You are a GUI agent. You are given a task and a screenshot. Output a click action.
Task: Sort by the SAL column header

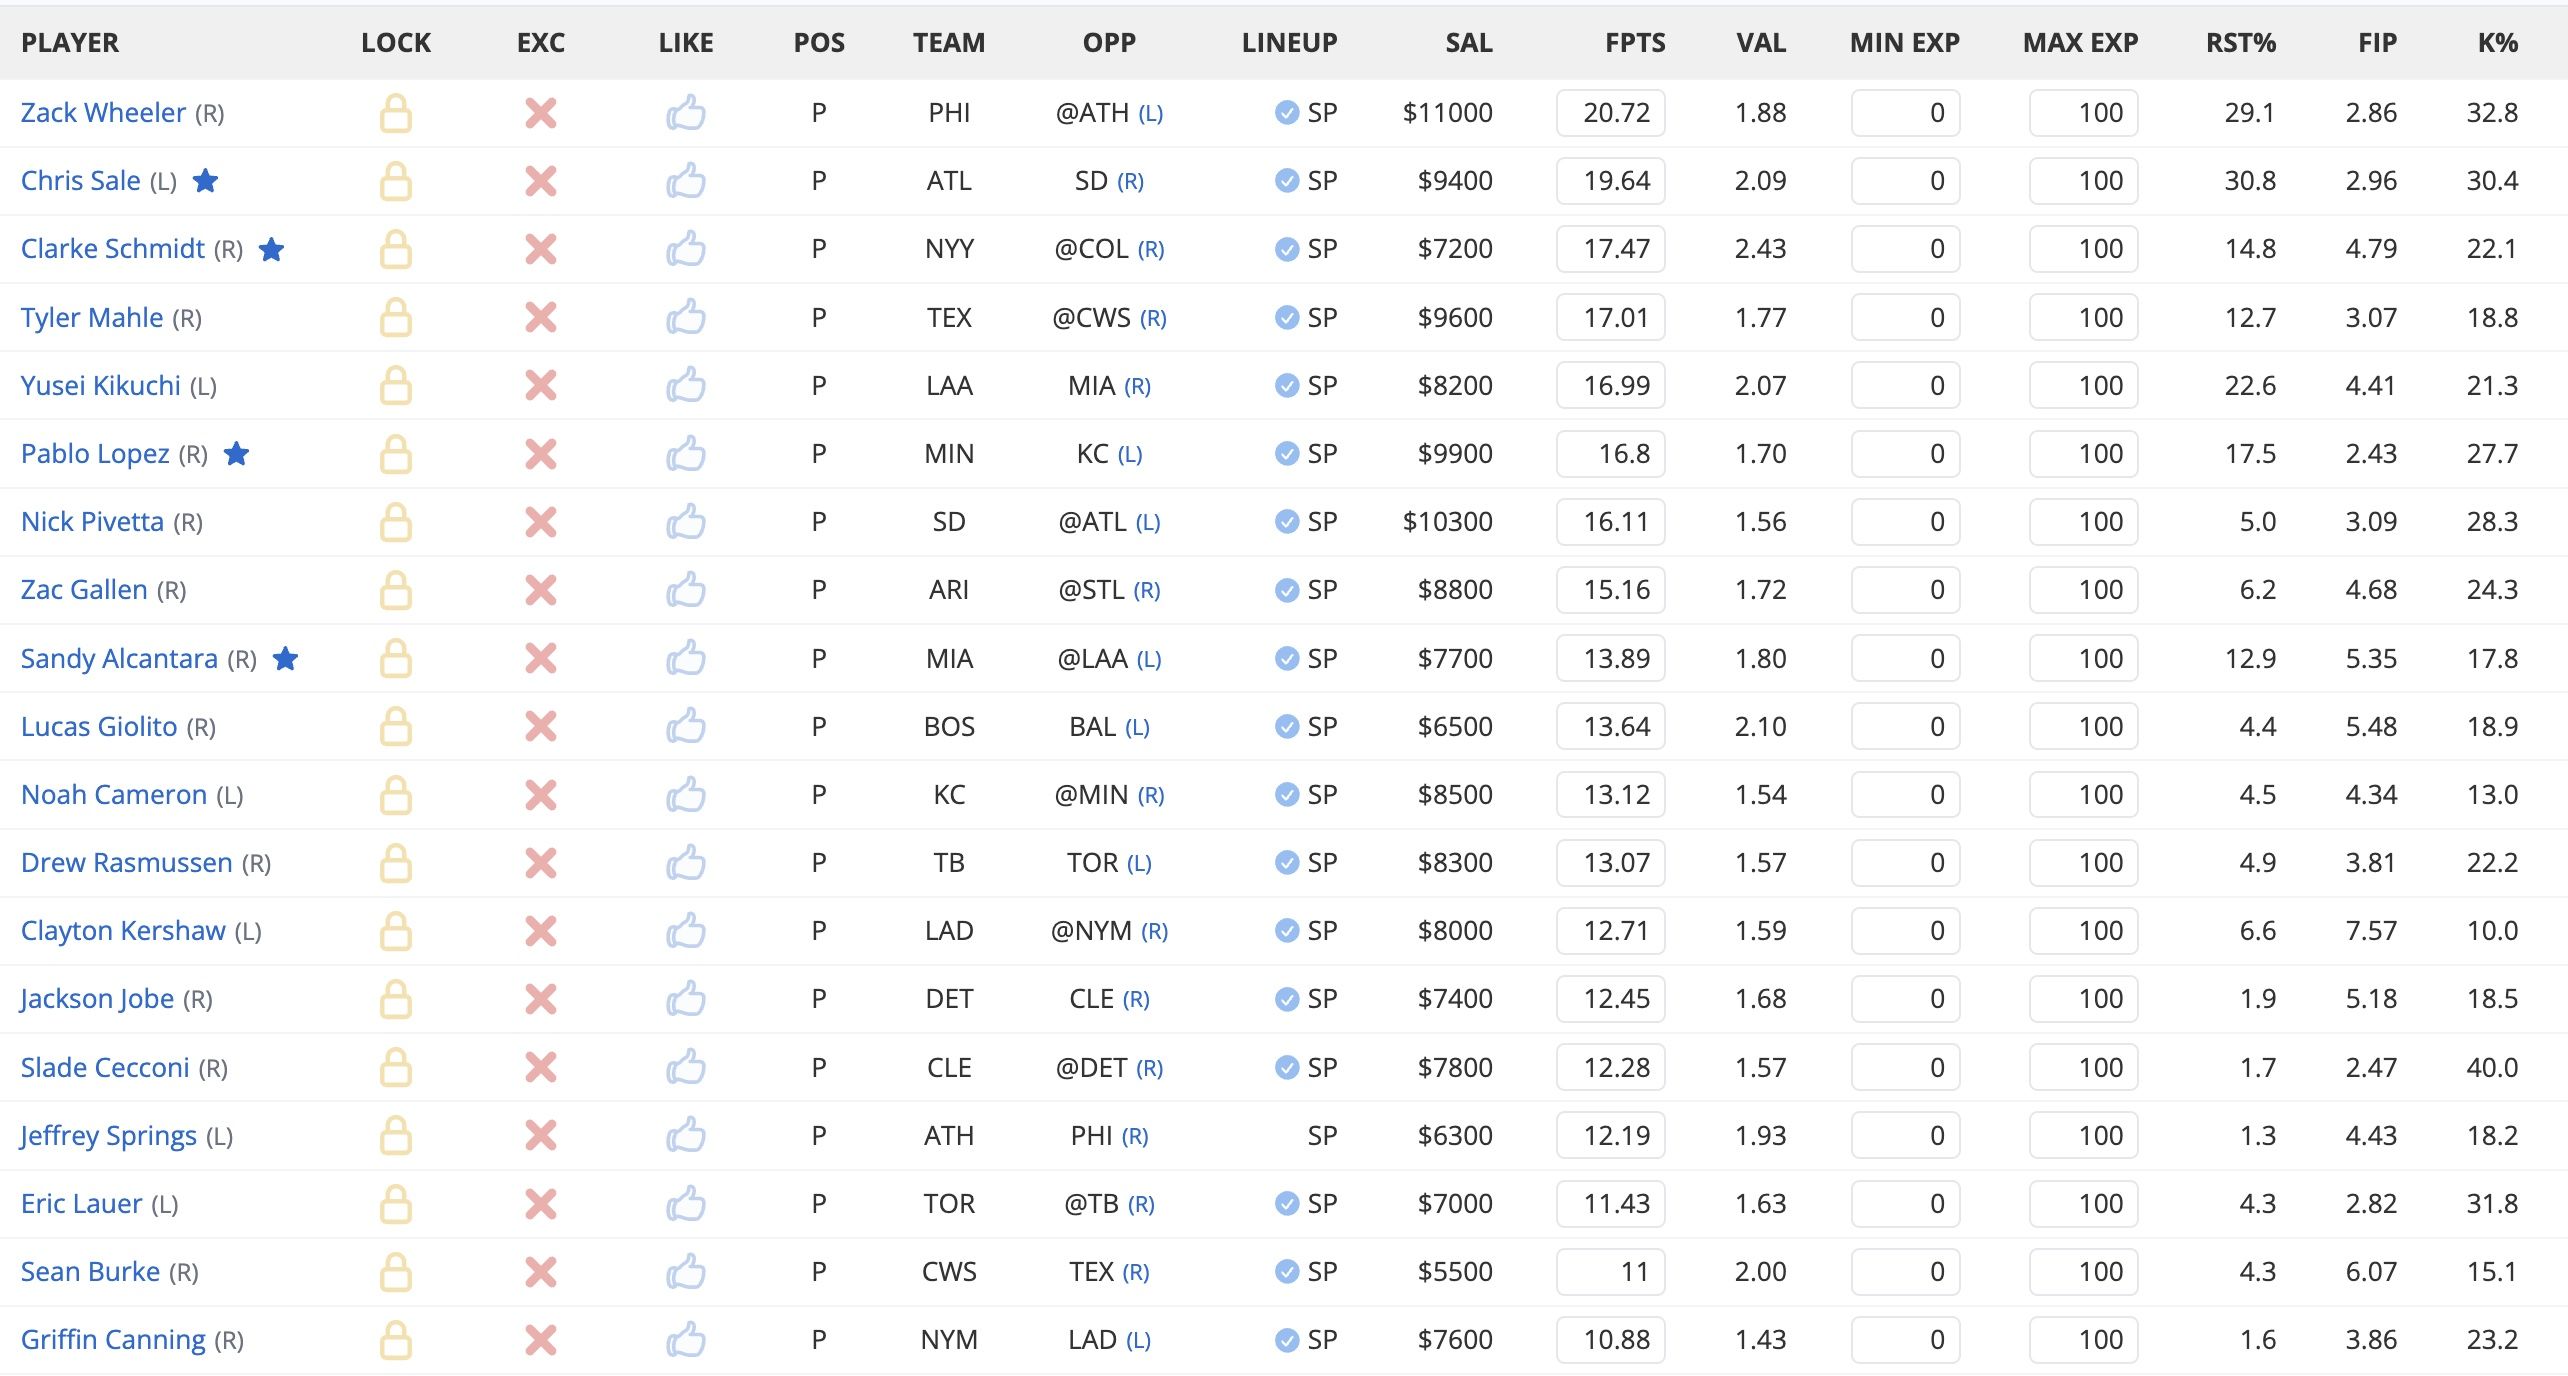tap(1468, 43)
